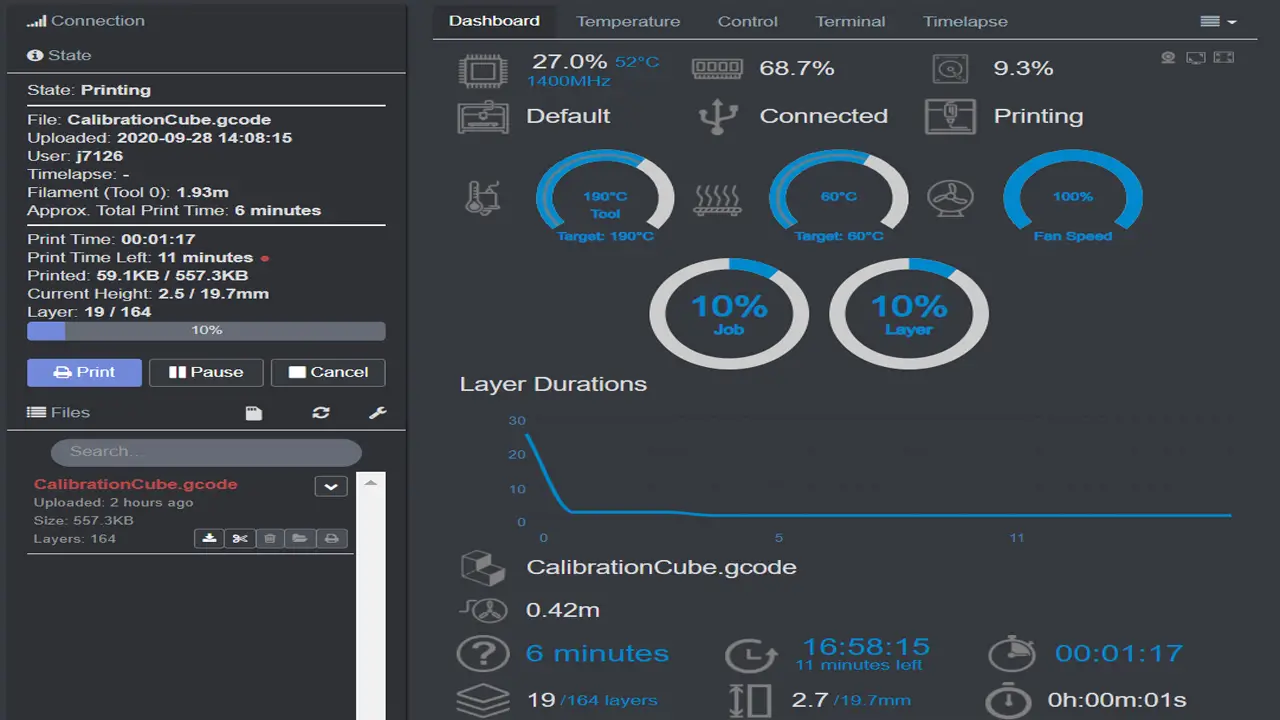
Task: Toggle fullscreen dashboard view icon
Action: (1224, 57)
